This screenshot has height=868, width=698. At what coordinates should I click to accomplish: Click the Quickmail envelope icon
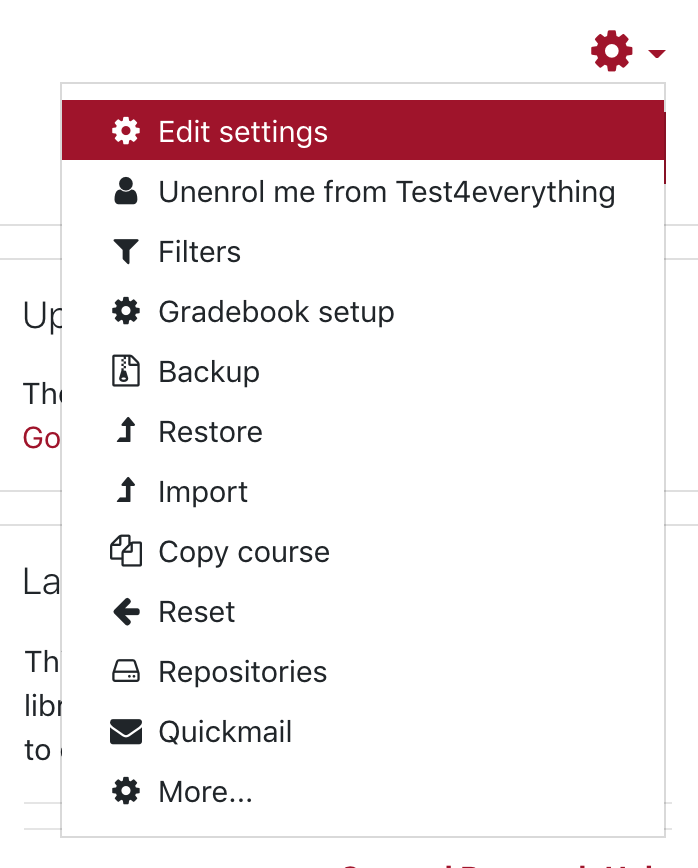(x=126, y=731)
